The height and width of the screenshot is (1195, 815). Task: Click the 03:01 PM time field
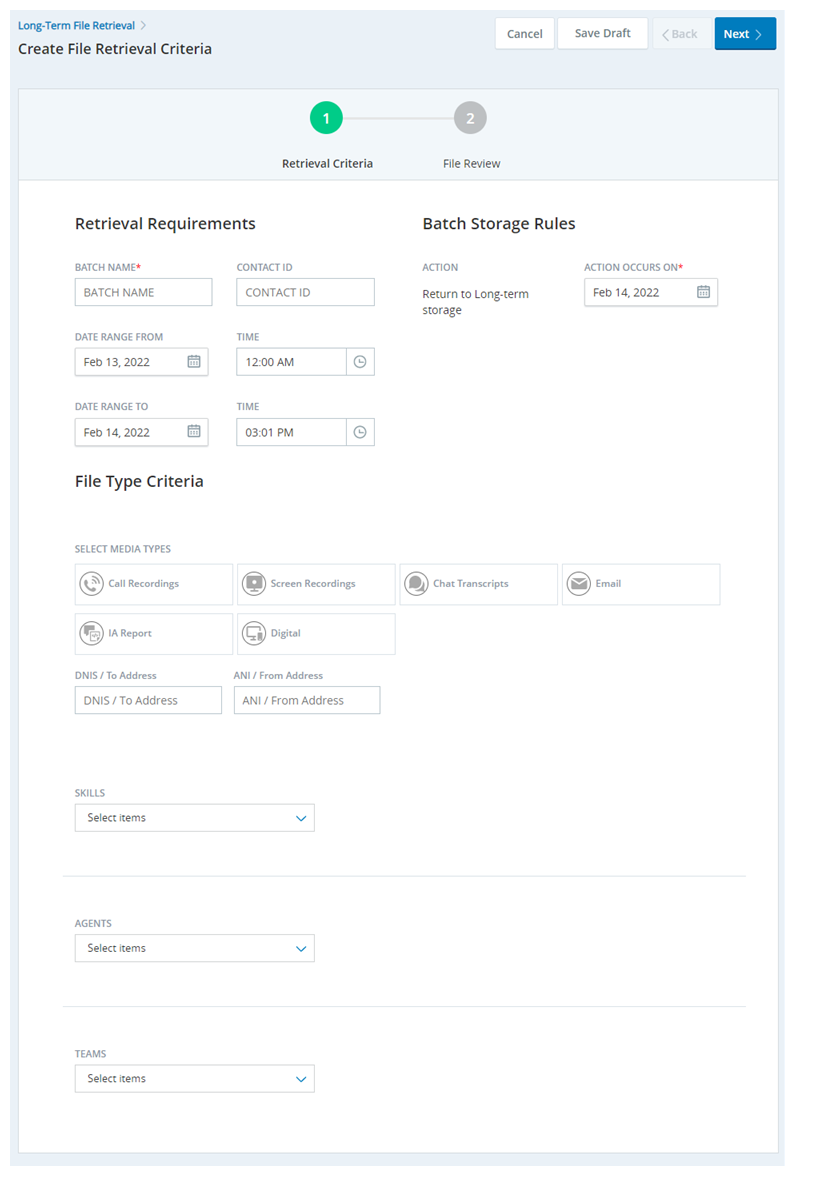pyautogui.click(x=291, y=432)
